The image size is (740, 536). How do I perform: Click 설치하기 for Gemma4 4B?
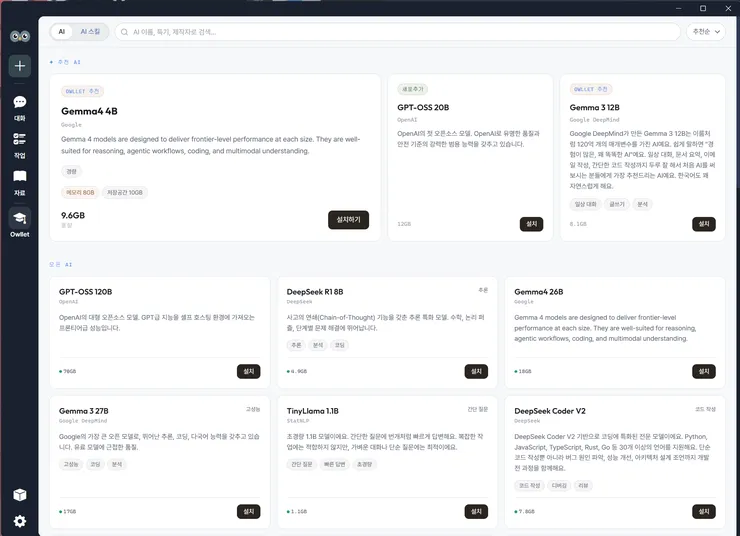pyautogui.click(x=348, y=220)
